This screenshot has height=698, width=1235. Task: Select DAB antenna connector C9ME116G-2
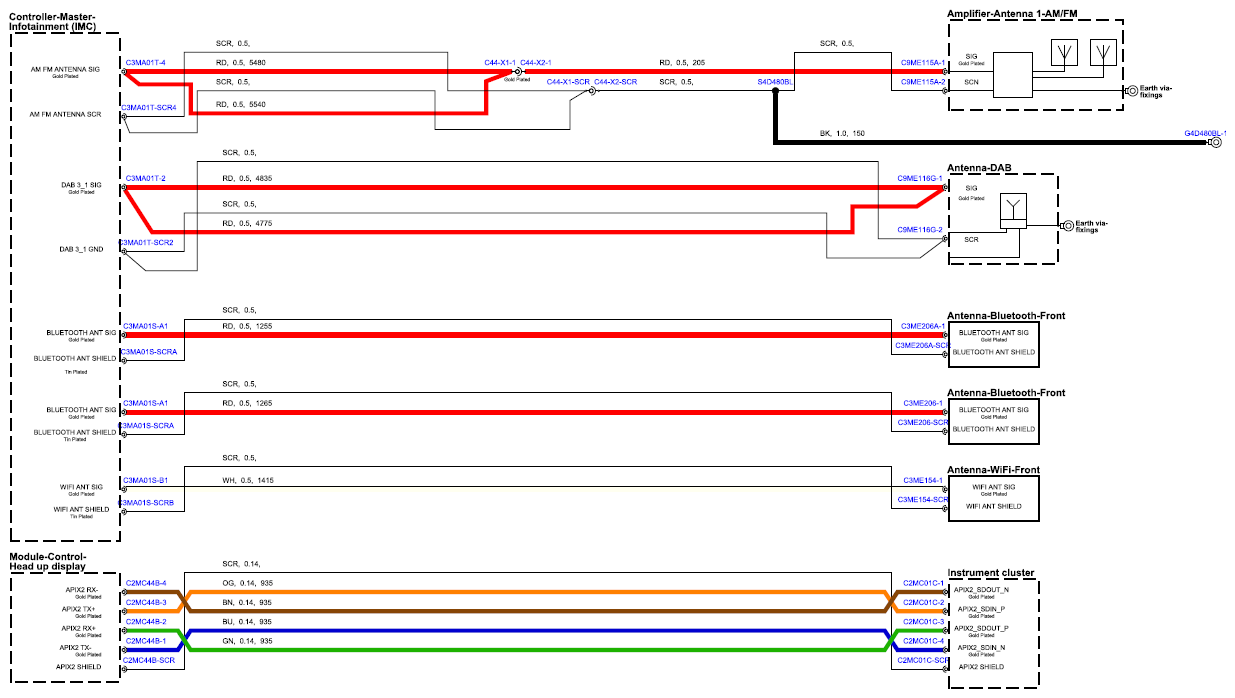pos(922,230)
